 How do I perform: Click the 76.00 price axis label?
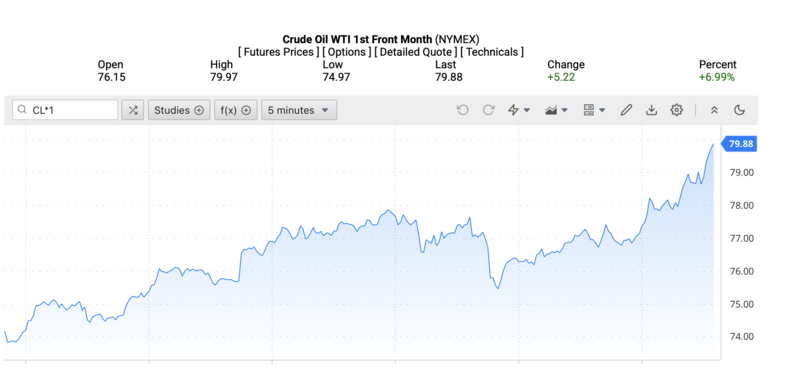741,271
